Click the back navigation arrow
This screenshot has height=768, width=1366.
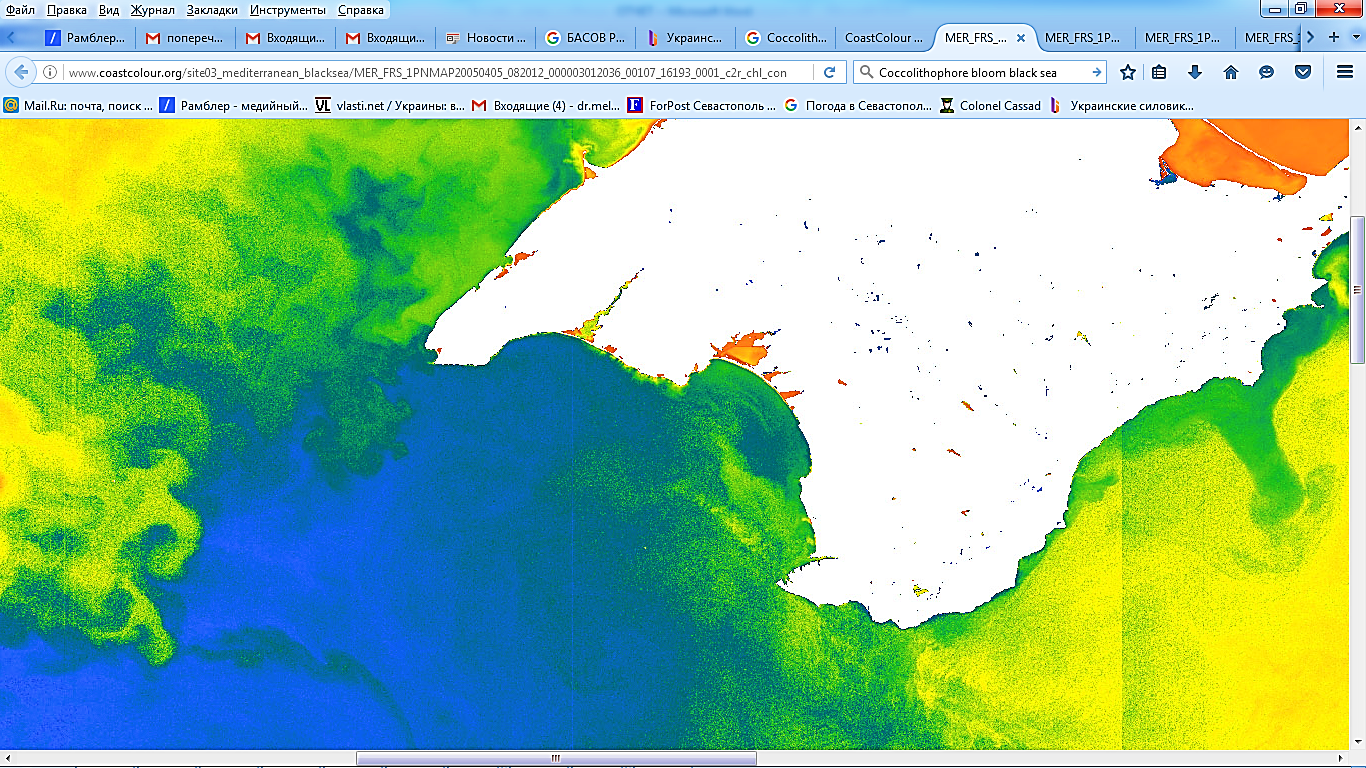(22, 72)
